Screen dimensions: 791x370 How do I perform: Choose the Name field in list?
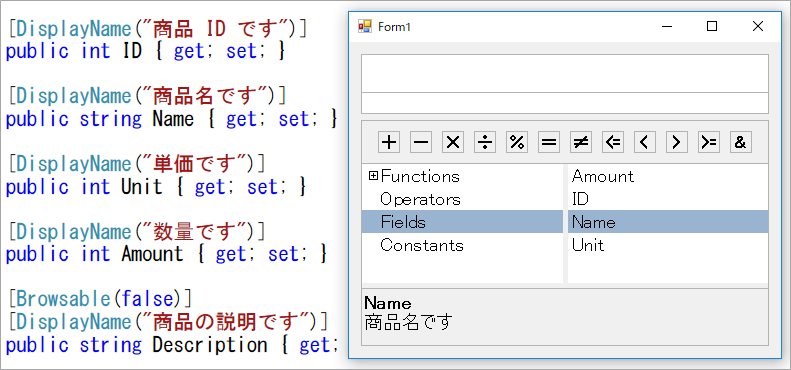[x=668, y=222]
